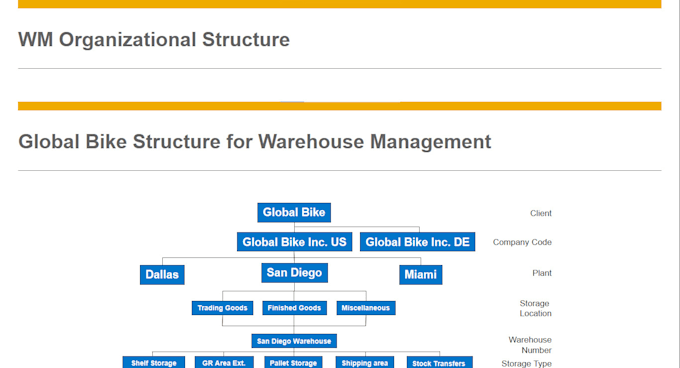680x368 pixels.
Task: Click the Dallas plant box
Action: (162, 275)
